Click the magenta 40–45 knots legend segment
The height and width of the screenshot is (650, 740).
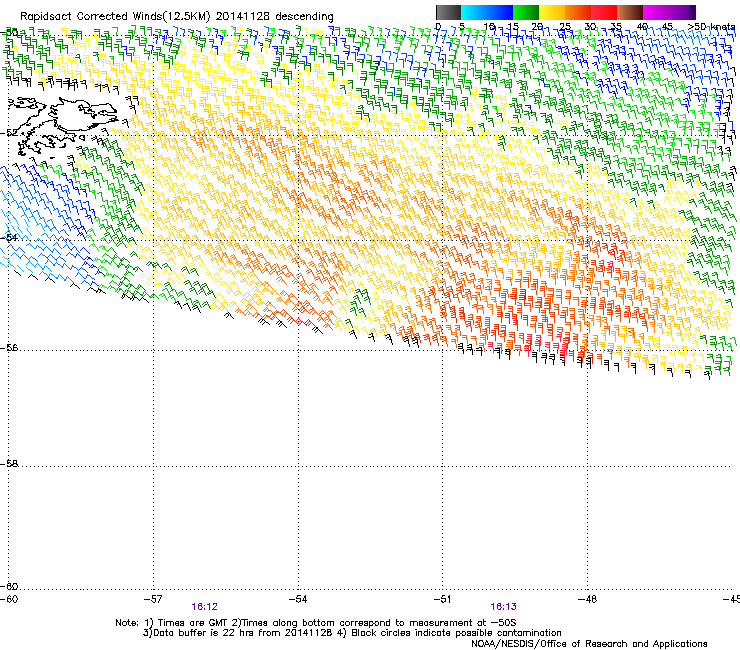656,12
